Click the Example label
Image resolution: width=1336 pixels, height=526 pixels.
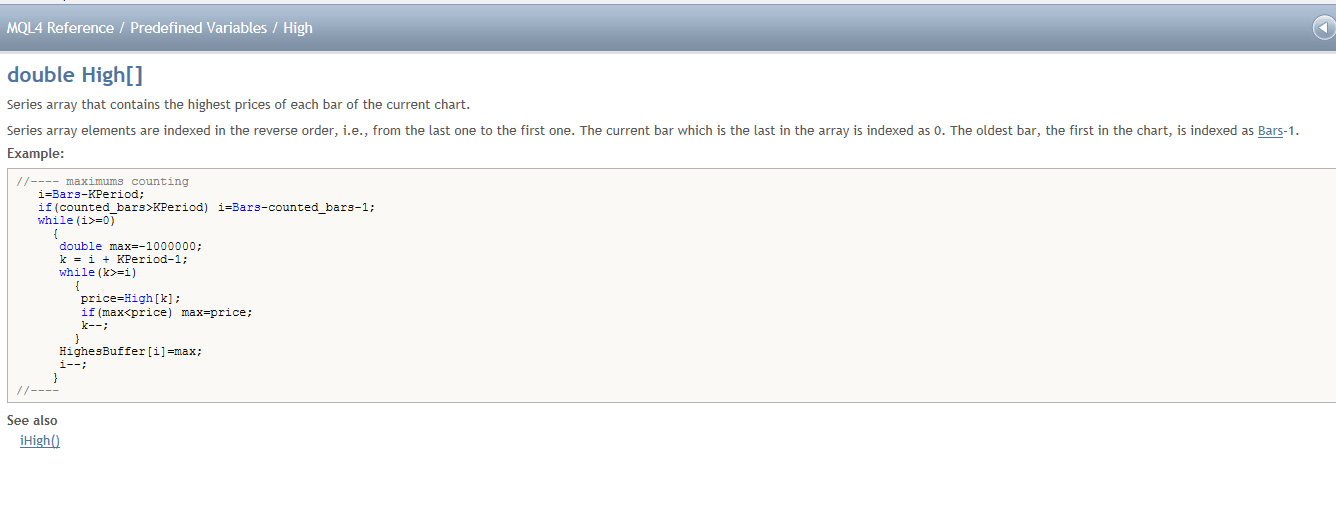(x=35, y=153)
